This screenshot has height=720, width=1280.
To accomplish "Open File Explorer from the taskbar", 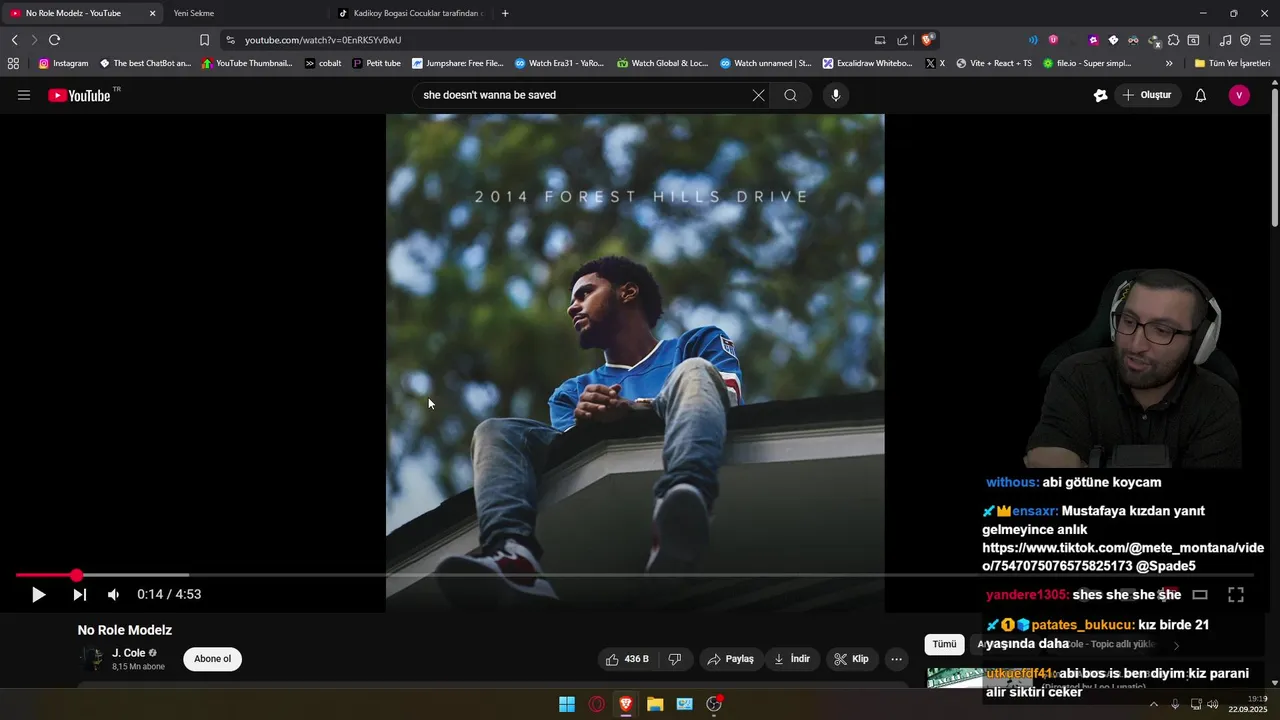I will pos(655,704).
